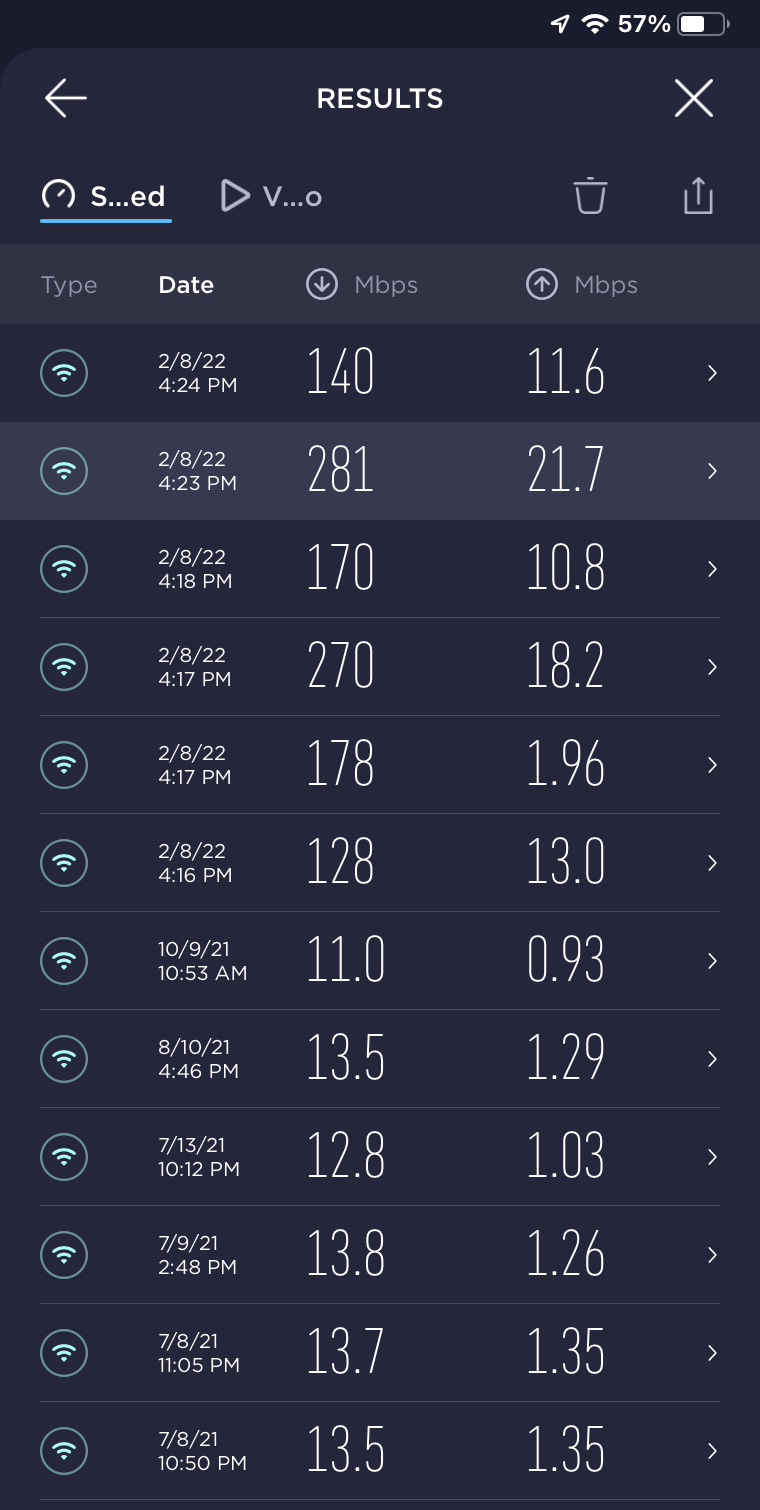Sort results by Type column
The image size is (760, 1510).
pos(69,285)
